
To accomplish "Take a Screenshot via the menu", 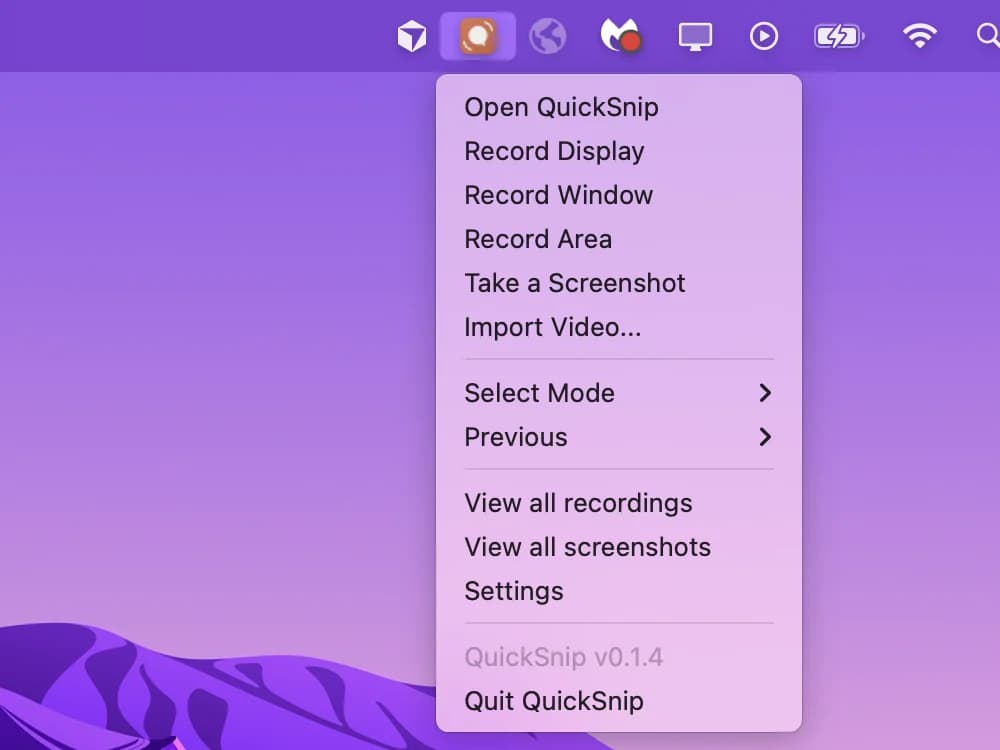I will click(x=575, y=283).
